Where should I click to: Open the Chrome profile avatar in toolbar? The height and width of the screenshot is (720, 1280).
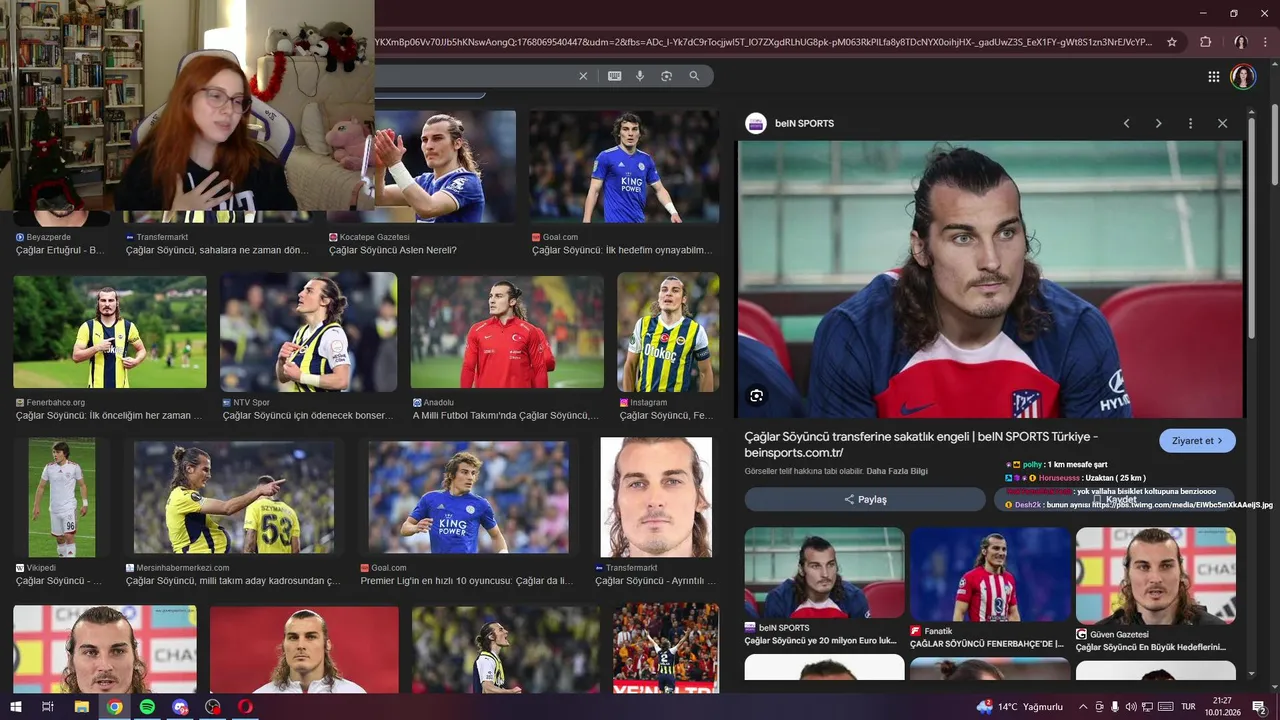click(x=1240, y=42)
